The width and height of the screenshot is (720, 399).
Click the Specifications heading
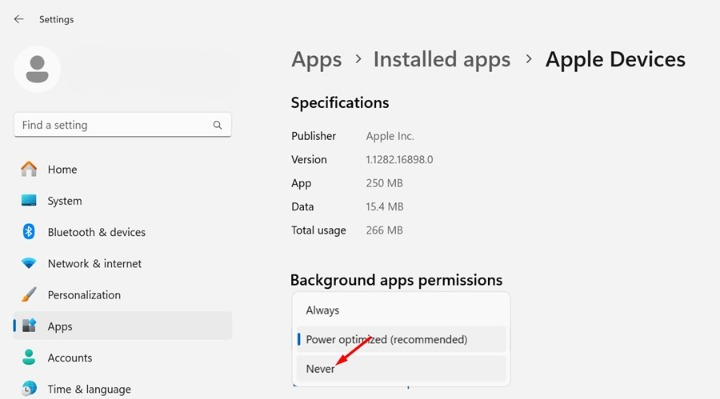[340, 102]
